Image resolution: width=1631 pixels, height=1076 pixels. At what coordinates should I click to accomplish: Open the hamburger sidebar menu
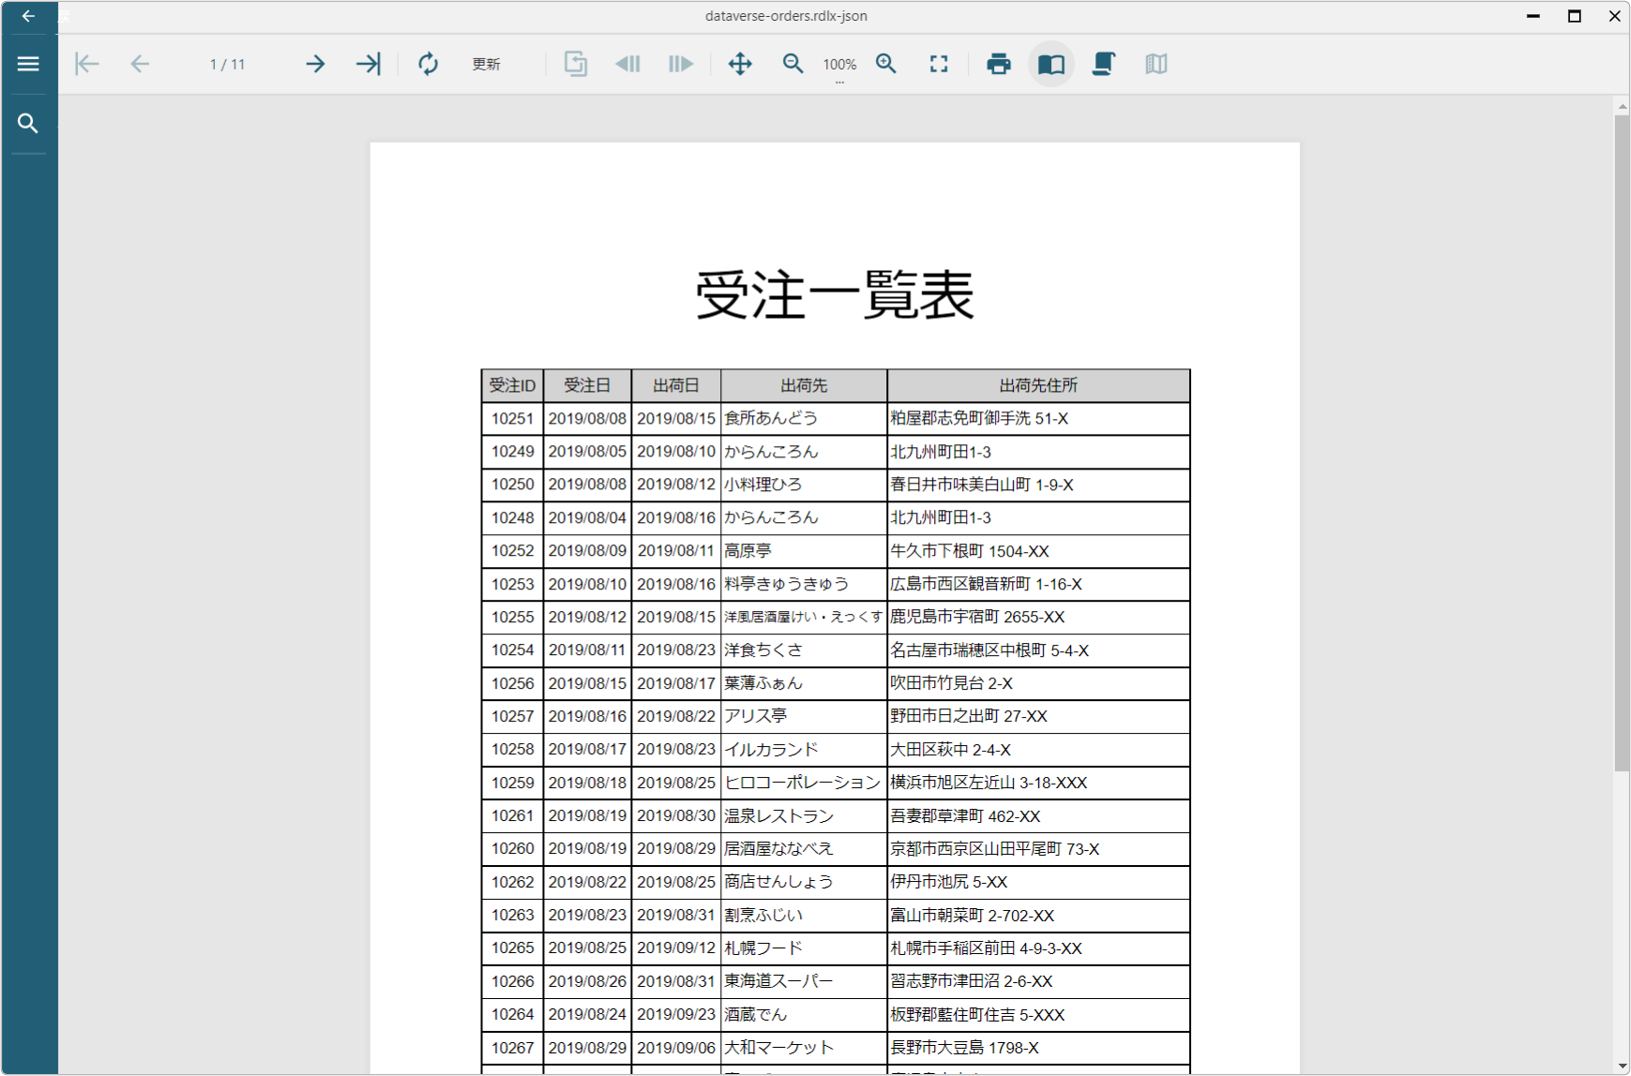[28, 64]
